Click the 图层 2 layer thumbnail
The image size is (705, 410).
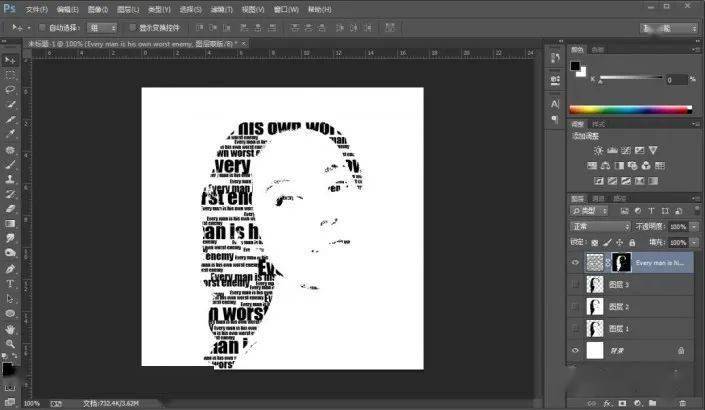click(x=595, y=307)
